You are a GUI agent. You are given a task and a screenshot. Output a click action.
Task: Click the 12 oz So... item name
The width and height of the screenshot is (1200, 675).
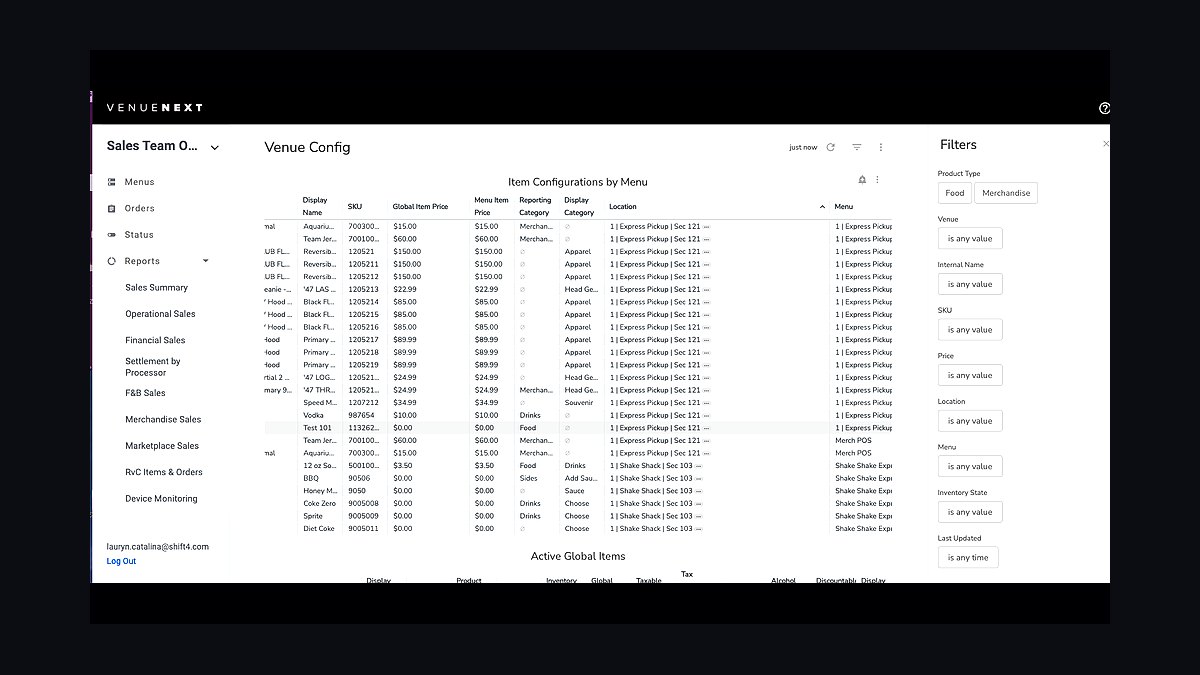tap(320, 466)
